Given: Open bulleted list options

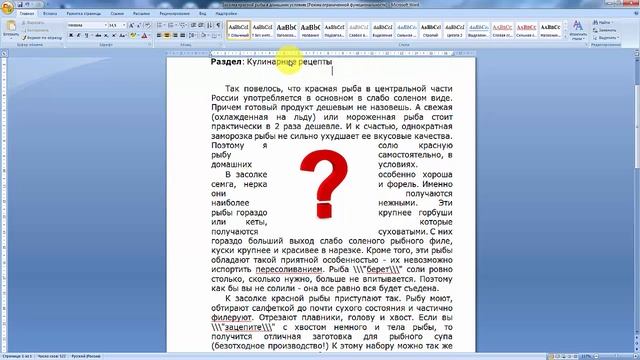Looking at the screenshot, I should (160, 25).
